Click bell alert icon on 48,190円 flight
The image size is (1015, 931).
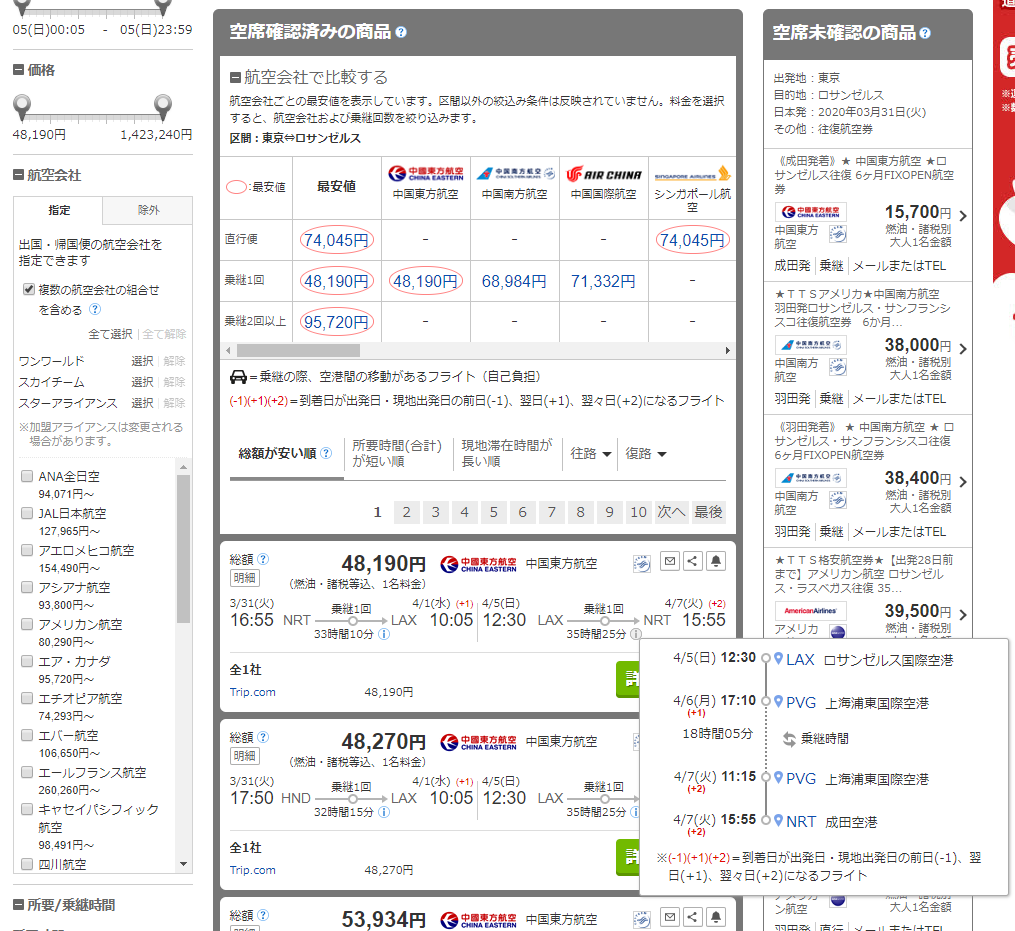click(715, 561)
